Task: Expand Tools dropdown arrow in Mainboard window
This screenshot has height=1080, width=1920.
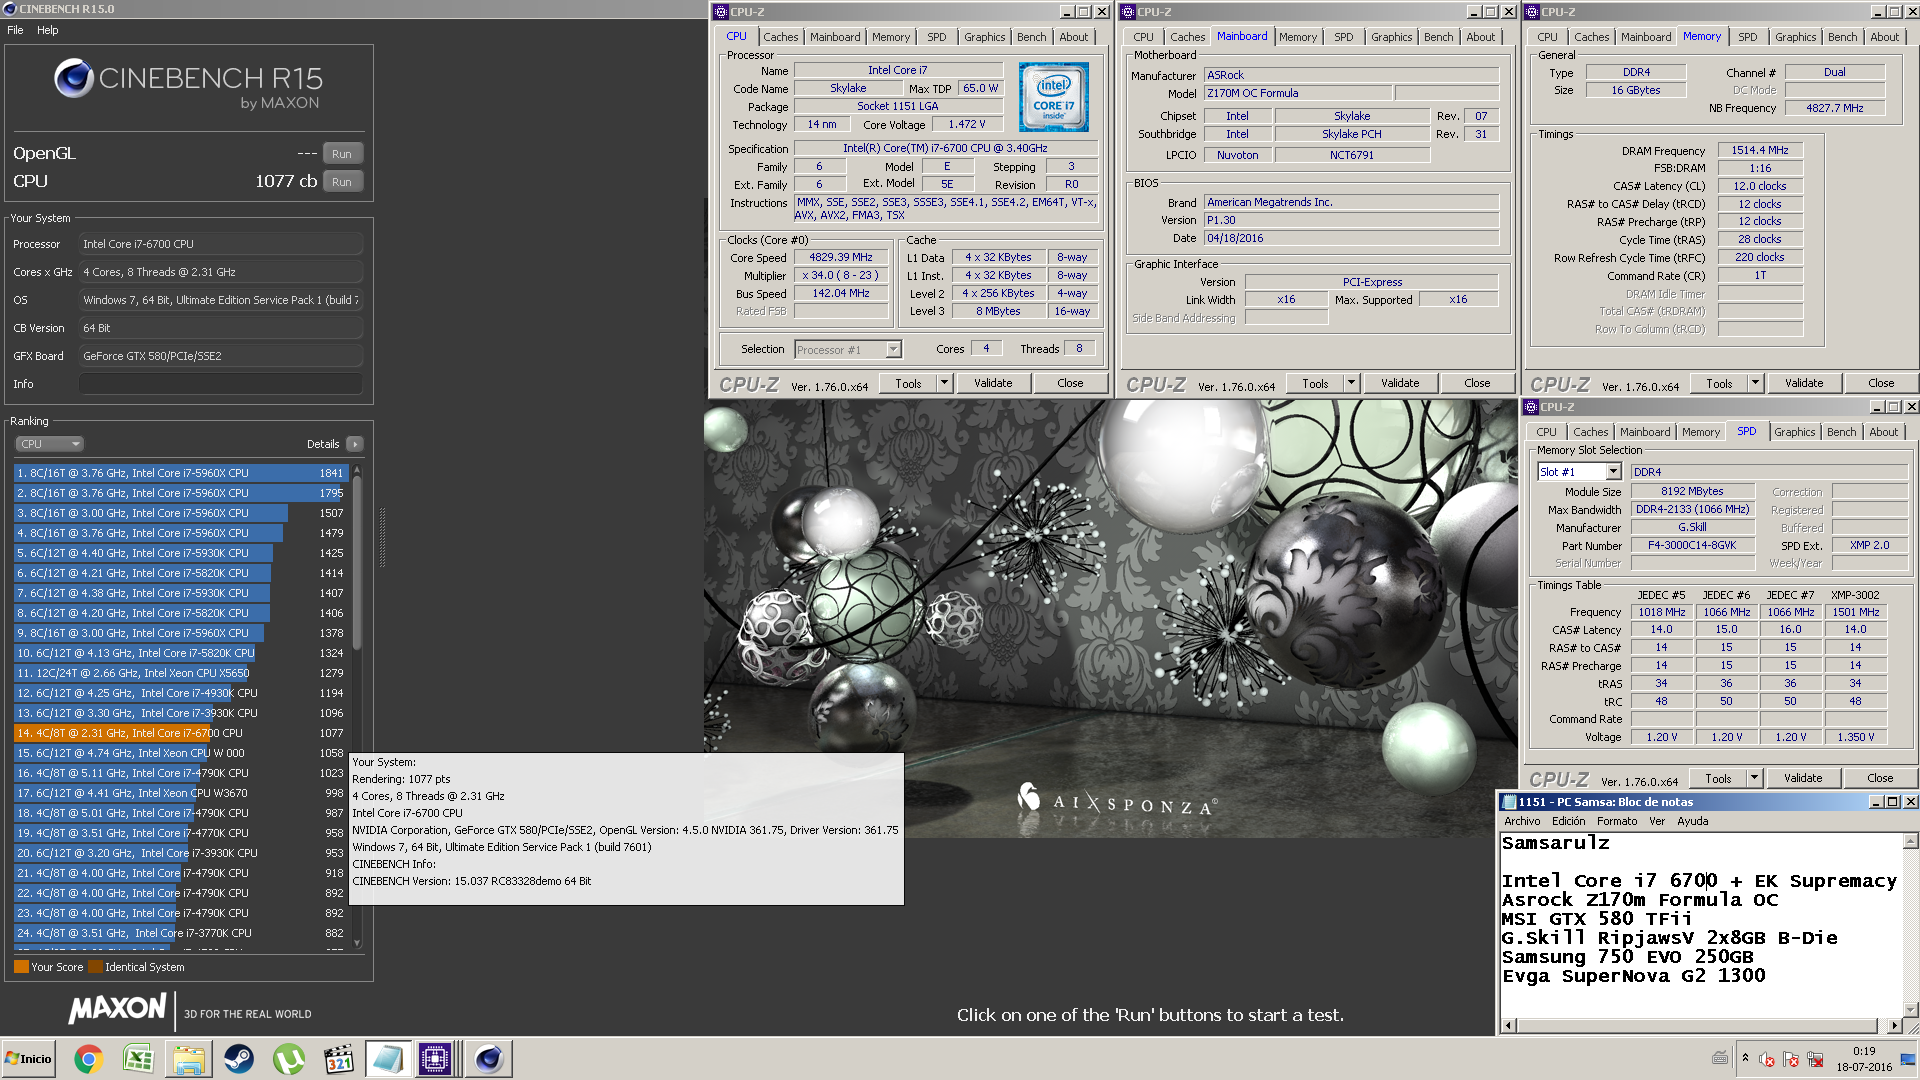Action: coord(1351,383)
